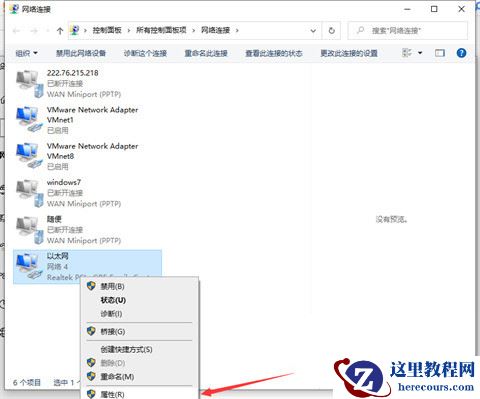Refresh the network connections list
480x399 pixels.
click(x=331, y=31)
